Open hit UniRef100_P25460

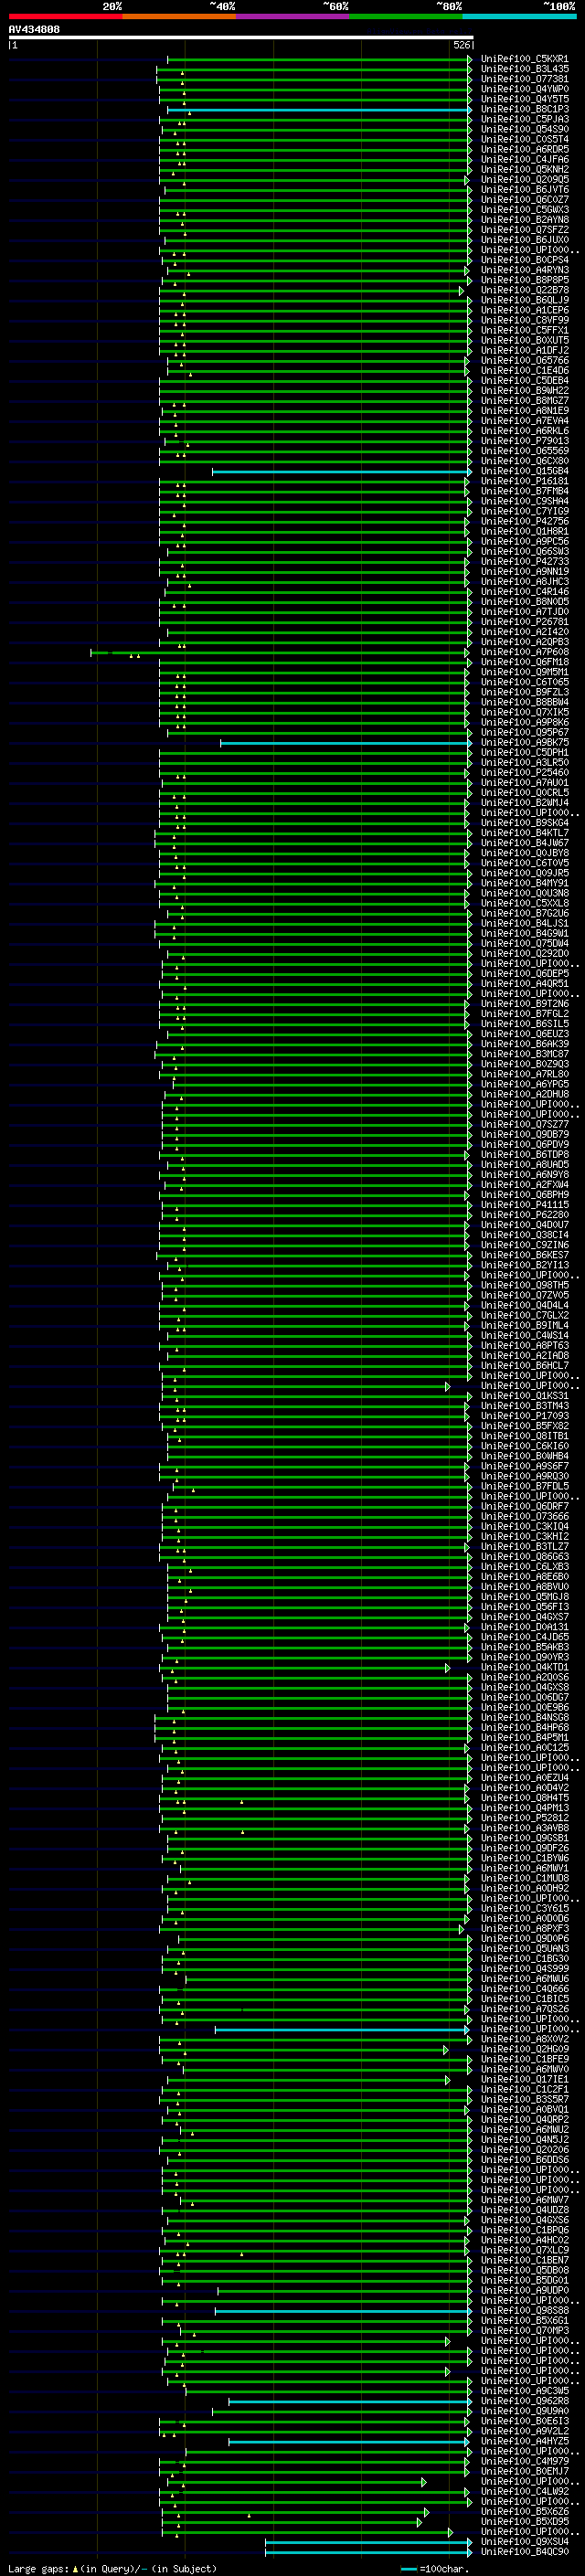(x=525, y=773)
